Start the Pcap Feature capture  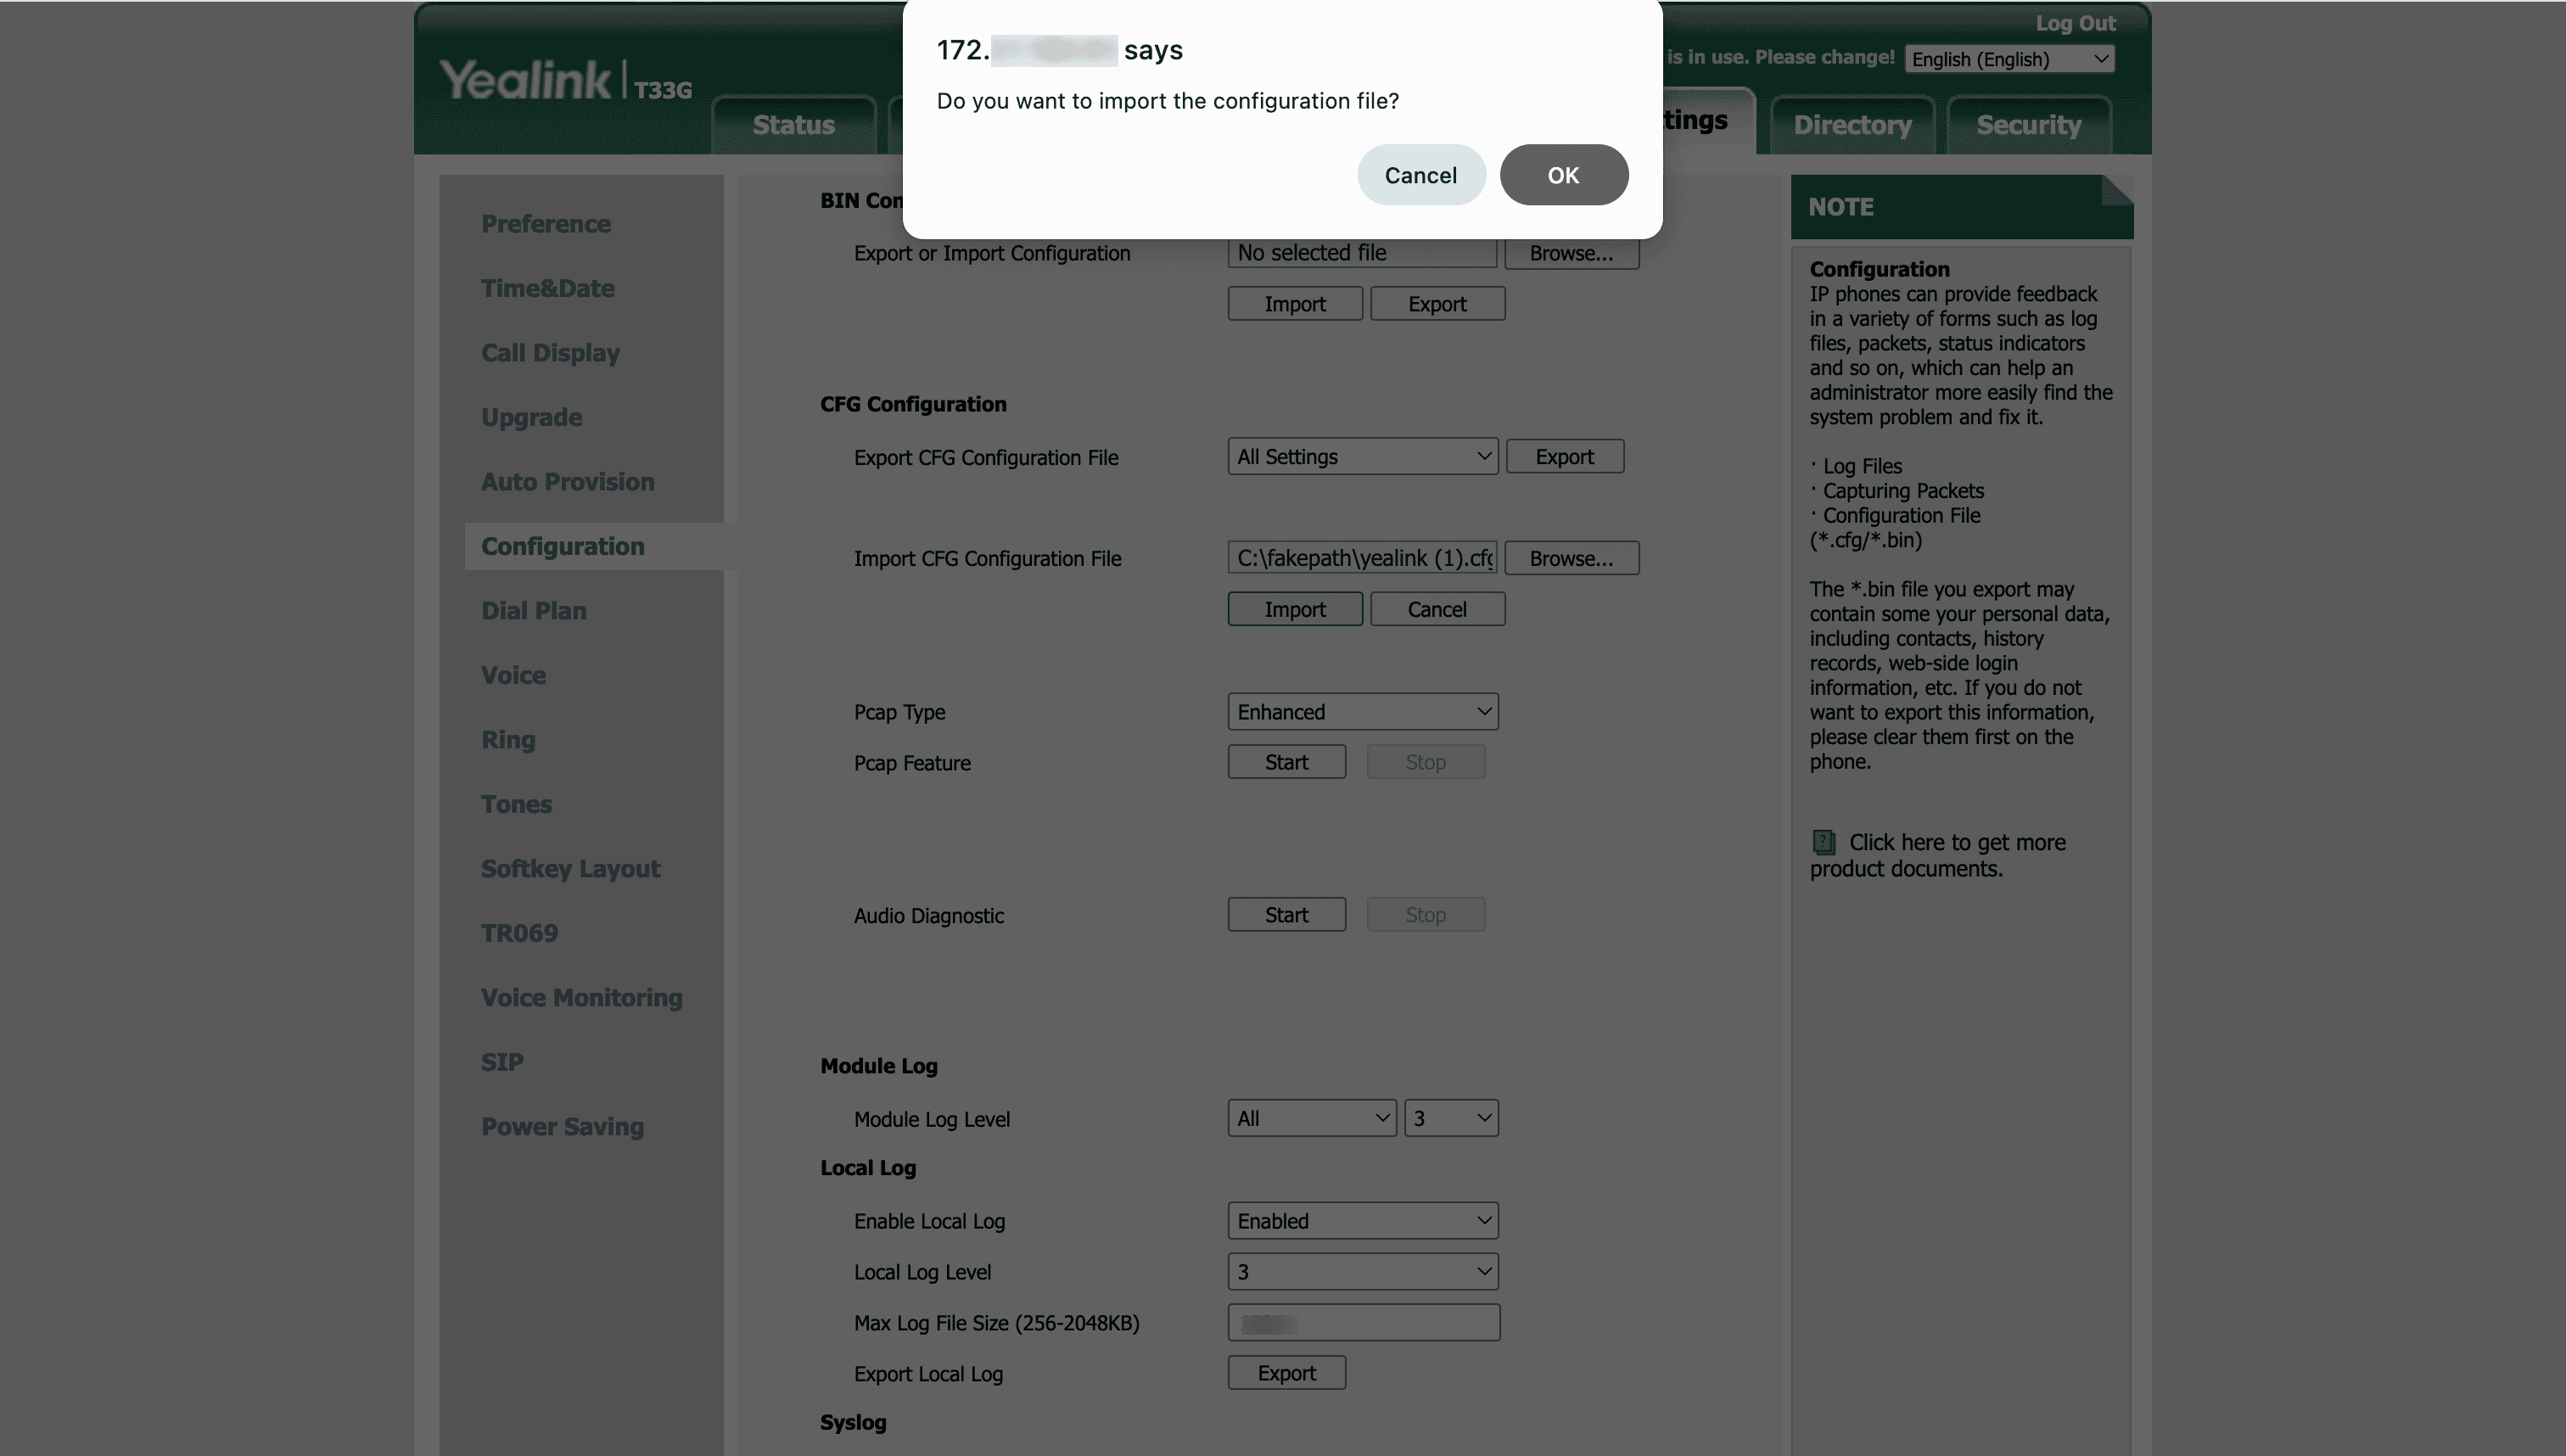1286,762
